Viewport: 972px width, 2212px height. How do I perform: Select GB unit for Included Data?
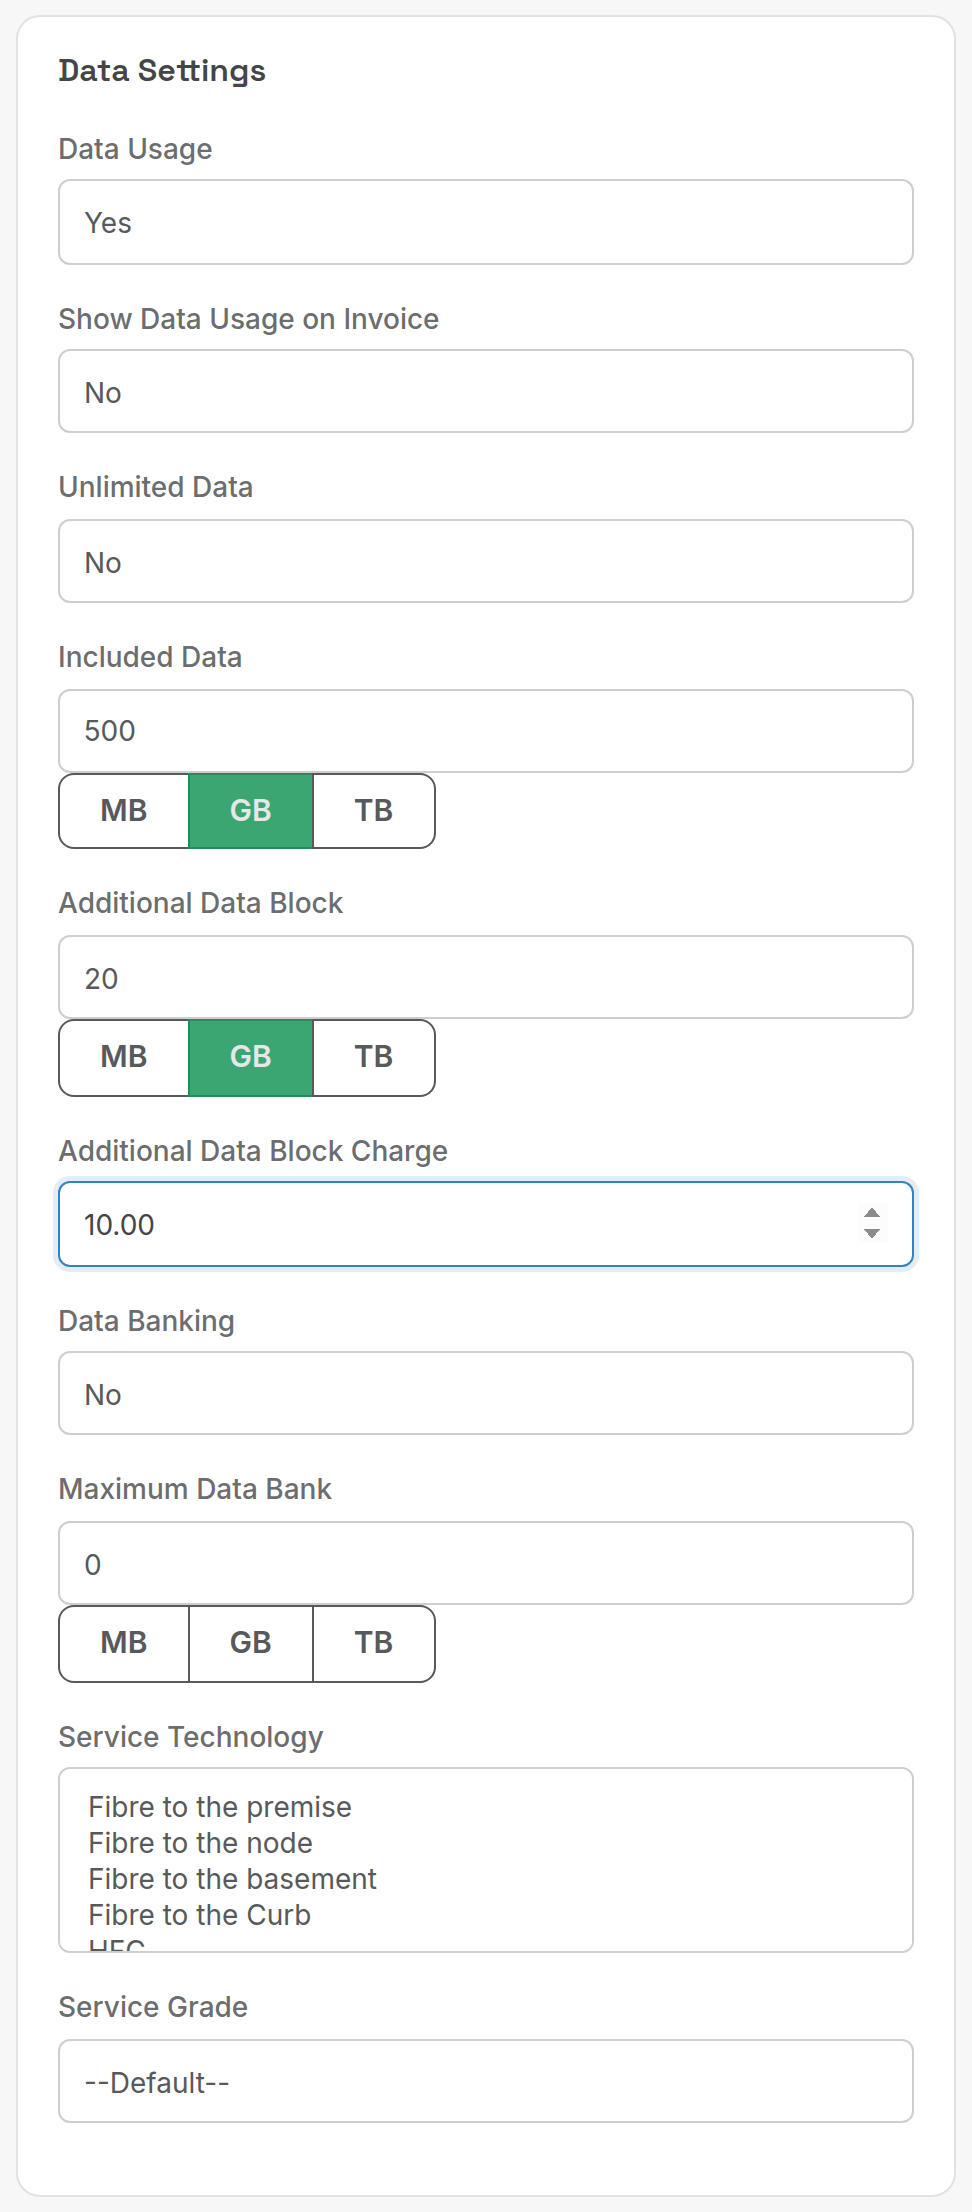(x=251, y=811)
